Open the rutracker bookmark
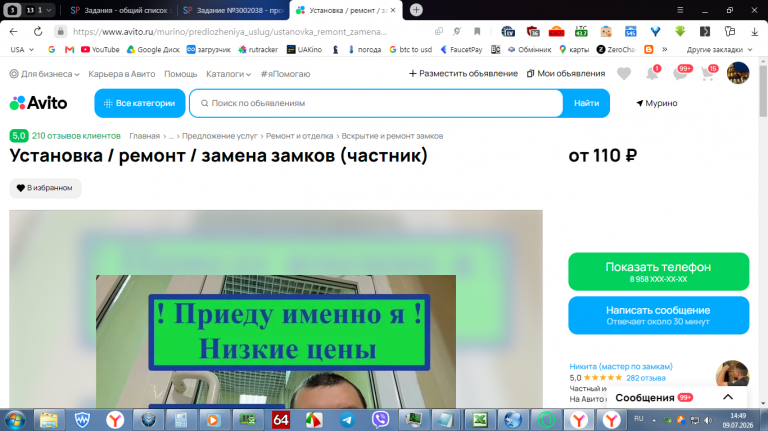768x431 pixels. (x=258, y=49)
